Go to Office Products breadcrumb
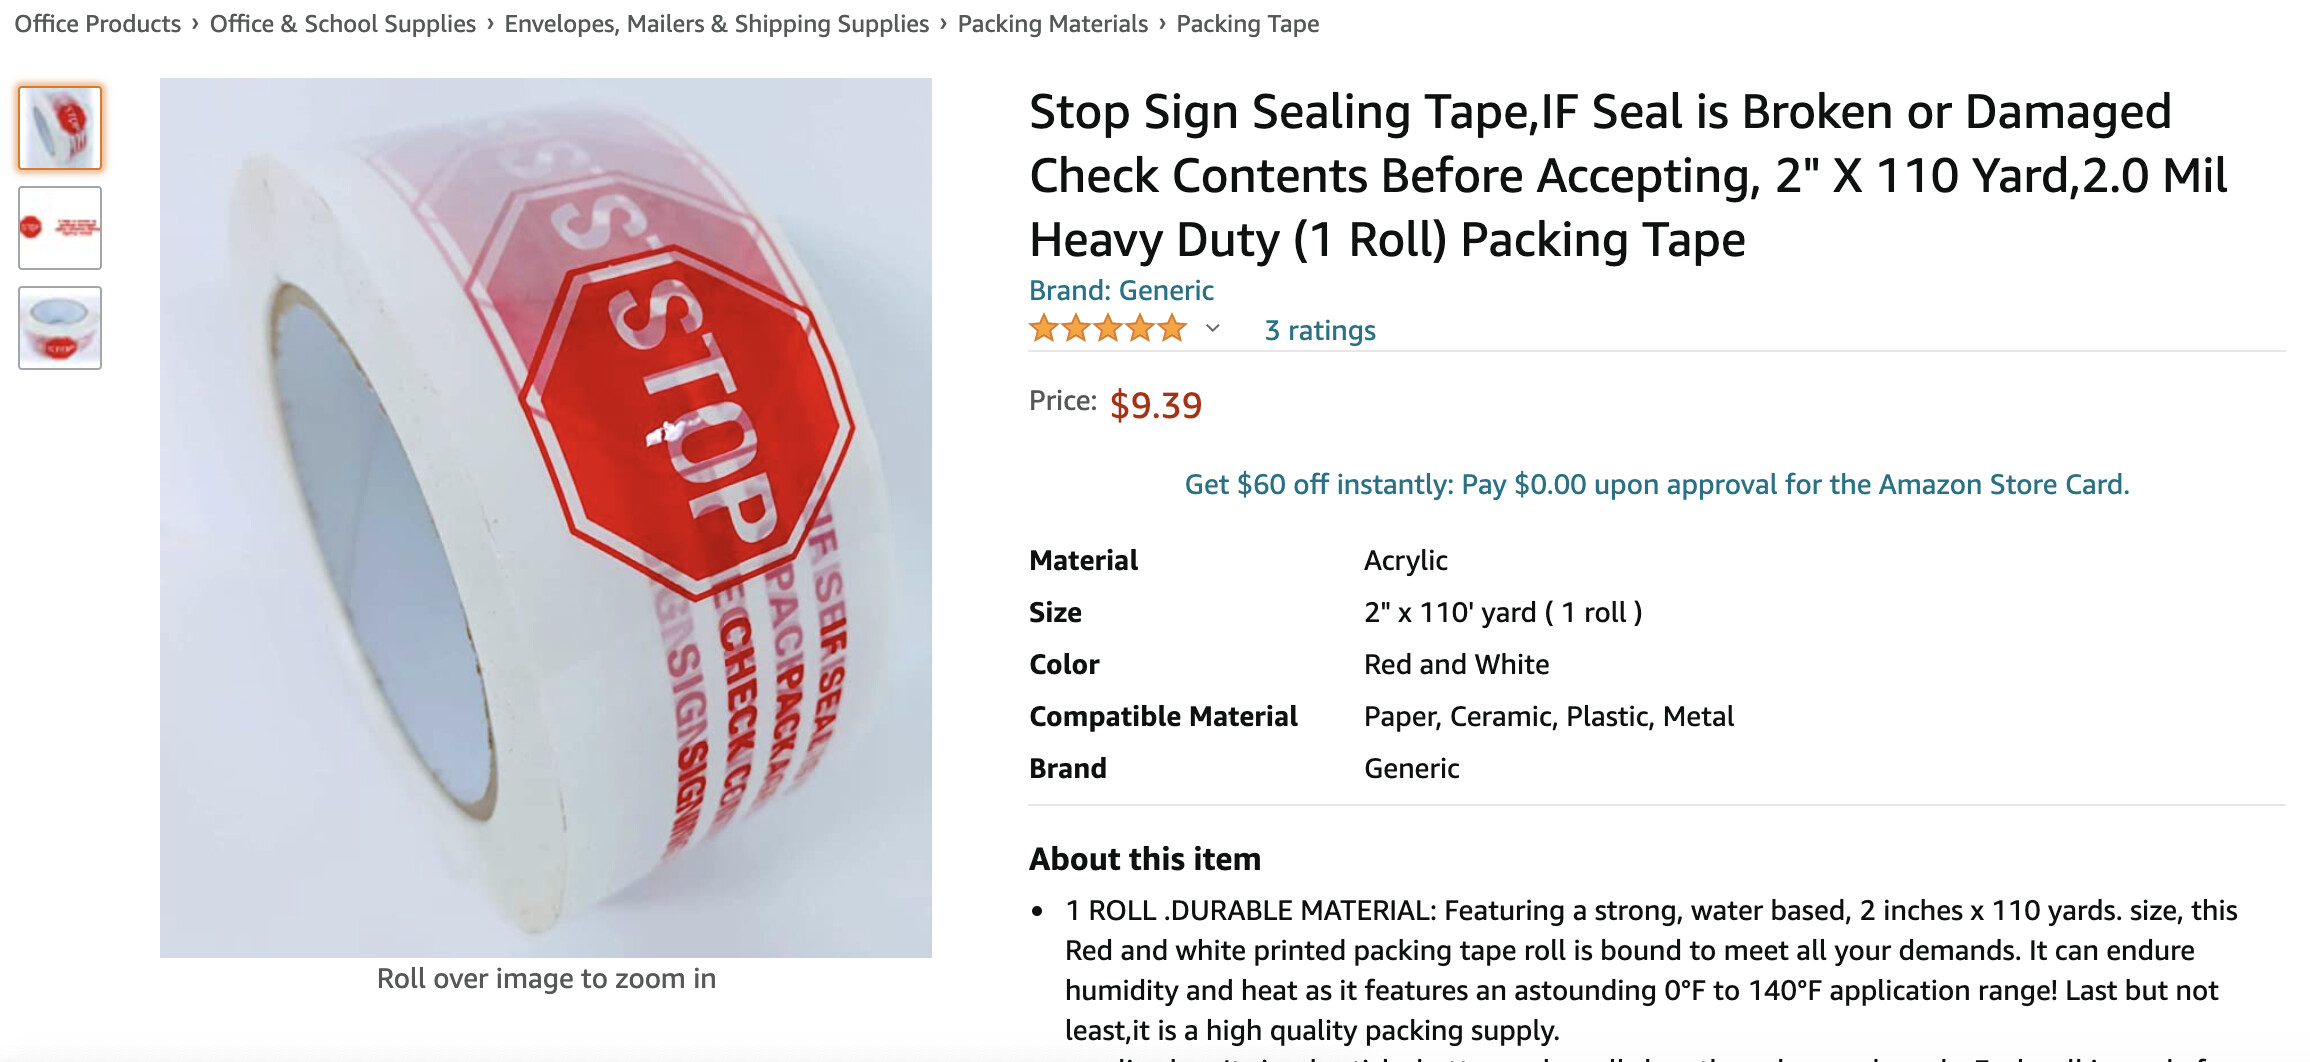Image resolution: width=2310 pixels, height=1062 pixels. 97,23
